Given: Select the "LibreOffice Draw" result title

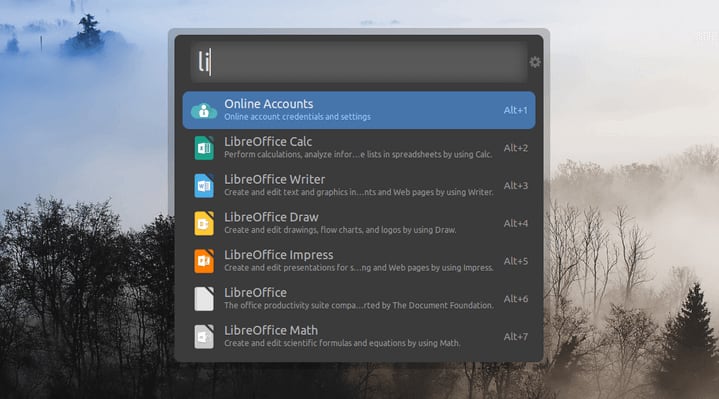Looking at the screenshot, I should pos(271,217).
